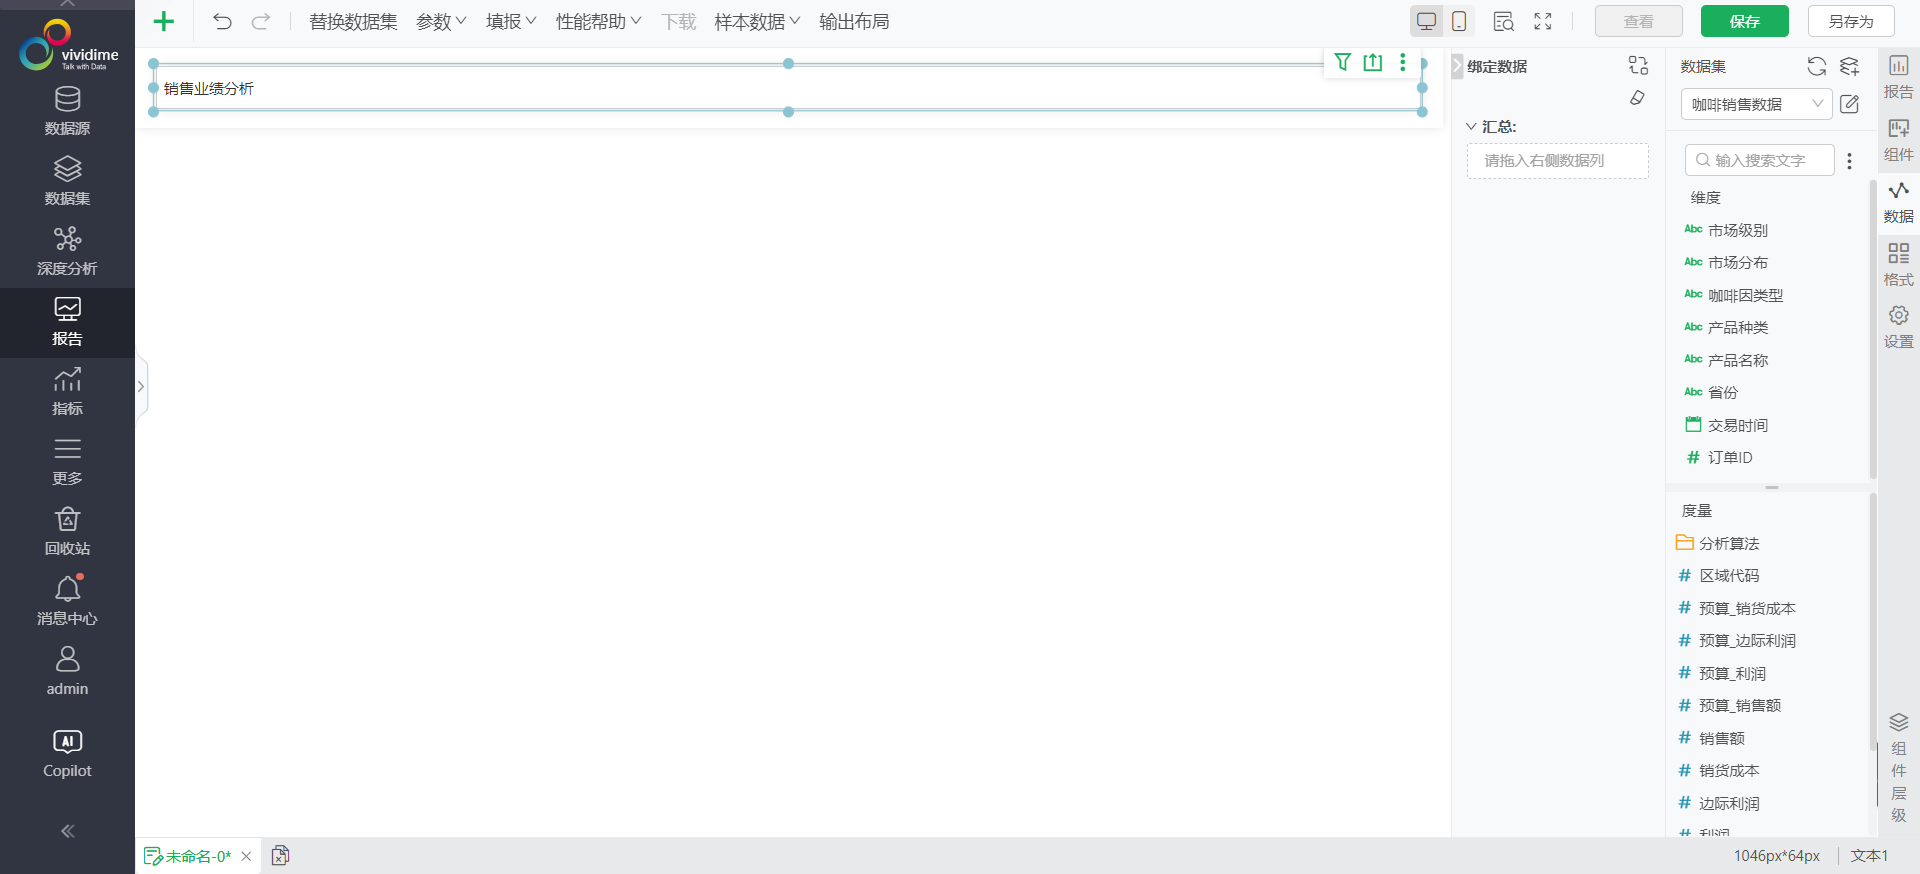This screenshot has height=874, width=1920.
Task: Collapse the left sidebar with double chevron
Action: pos(67,831)
